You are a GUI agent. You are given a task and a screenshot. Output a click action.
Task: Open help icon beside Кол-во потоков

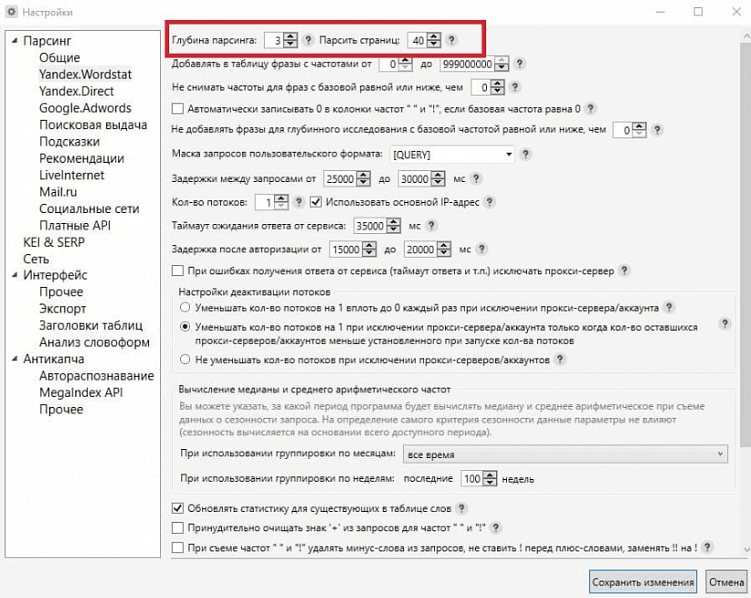coord(298,202)
